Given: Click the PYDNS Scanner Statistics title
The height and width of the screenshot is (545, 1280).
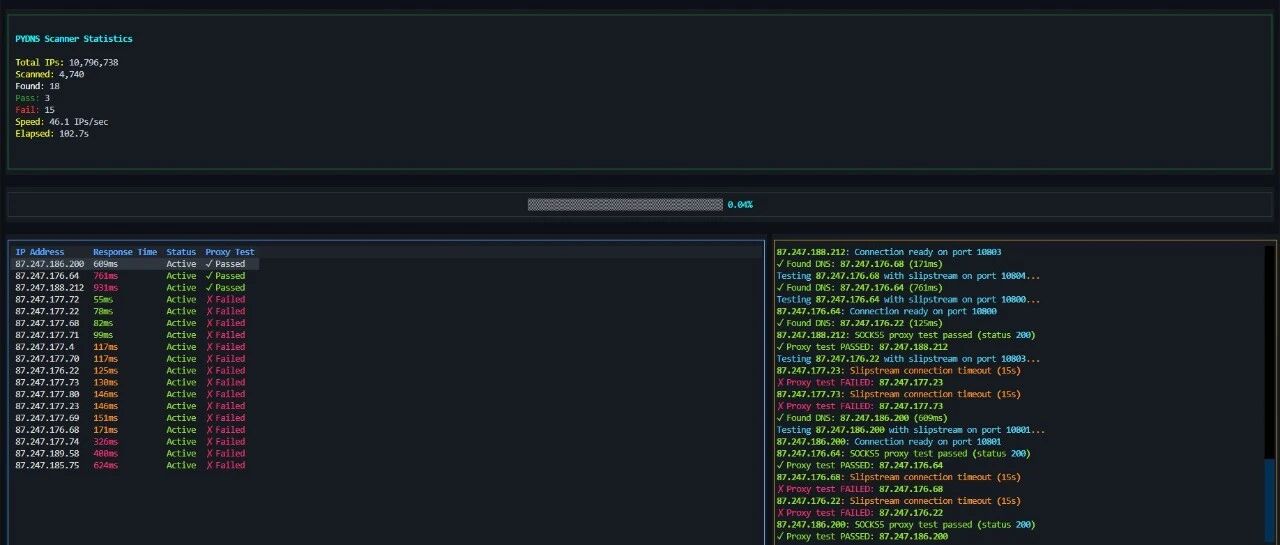Looking at the screenshot, I should coord(74,39).
